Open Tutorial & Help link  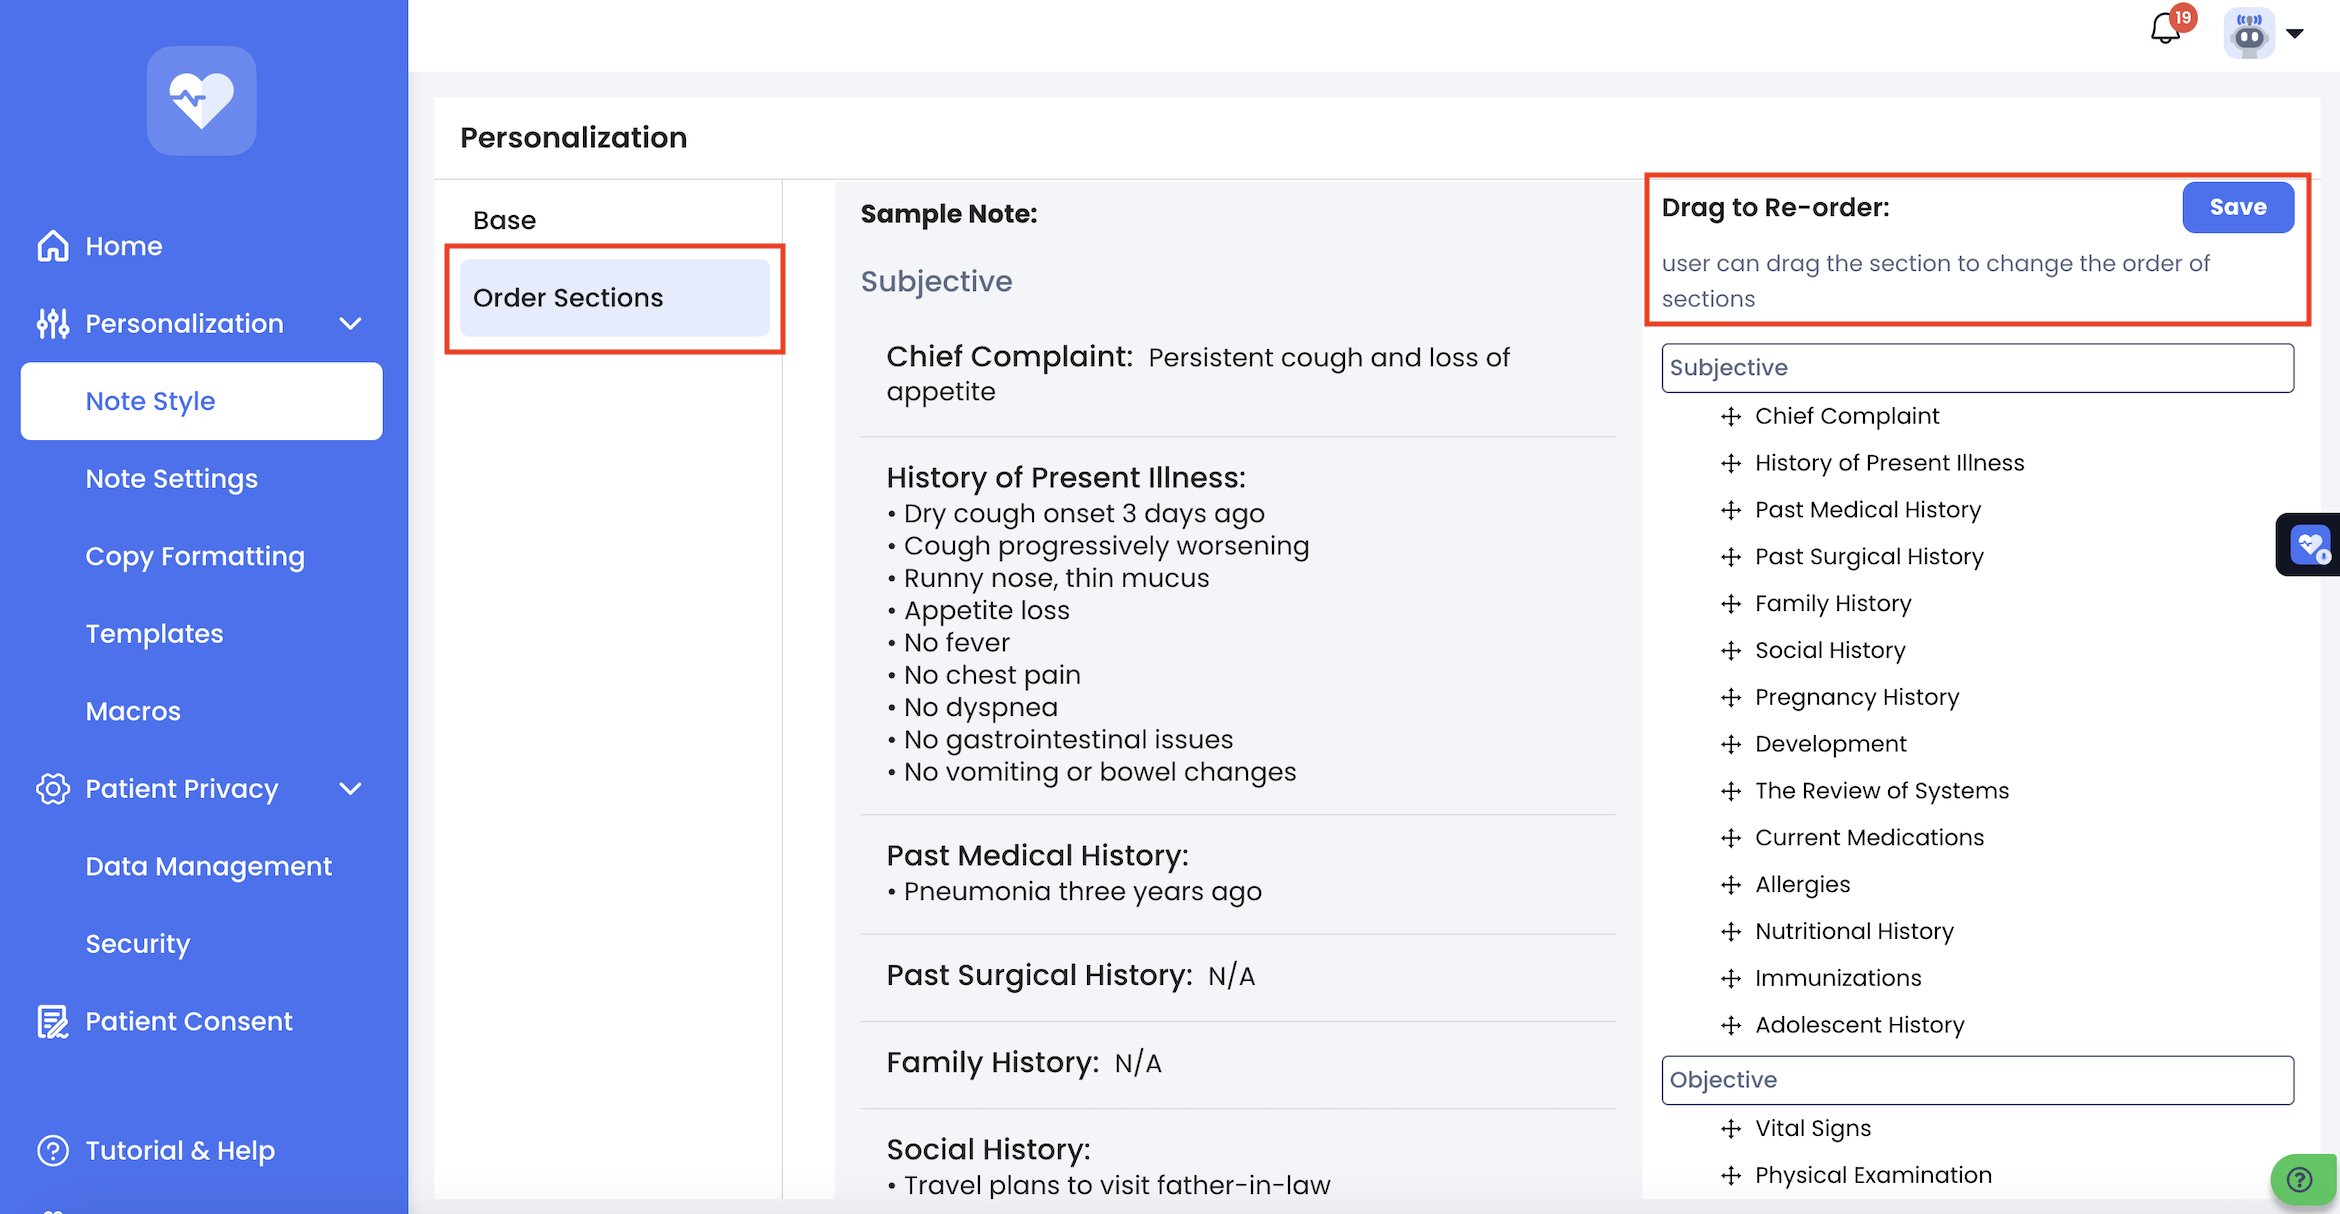180,1151
